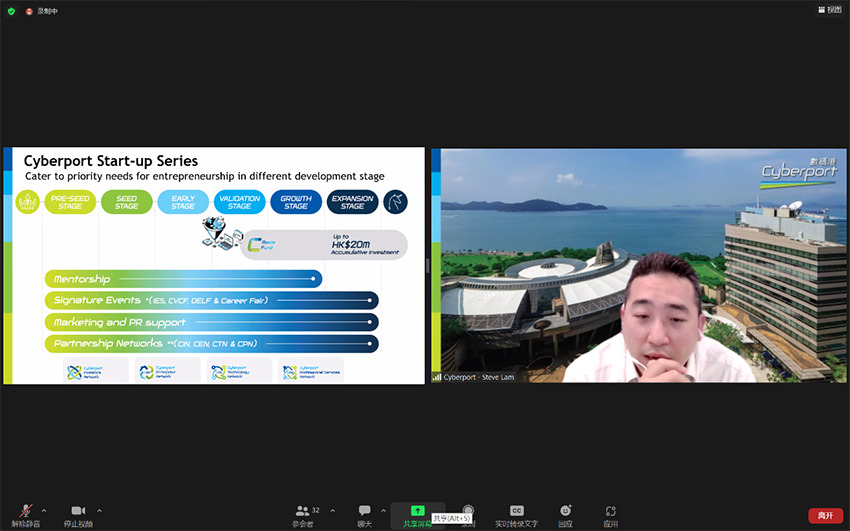Open the apps (应用) panel

(610, 512)
